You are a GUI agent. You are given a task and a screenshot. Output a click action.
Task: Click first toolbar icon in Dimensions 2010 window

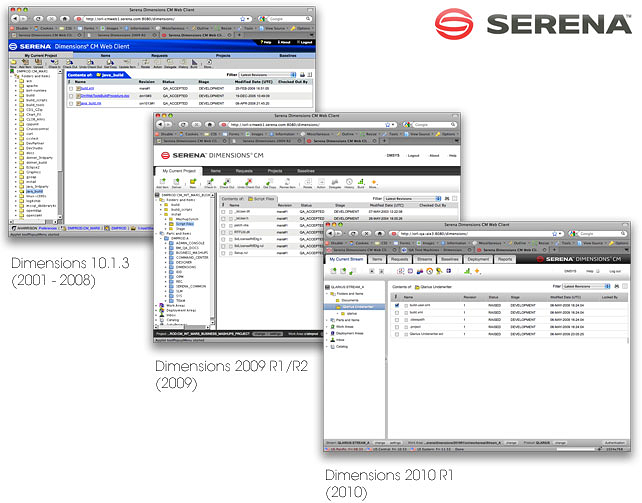333,271
